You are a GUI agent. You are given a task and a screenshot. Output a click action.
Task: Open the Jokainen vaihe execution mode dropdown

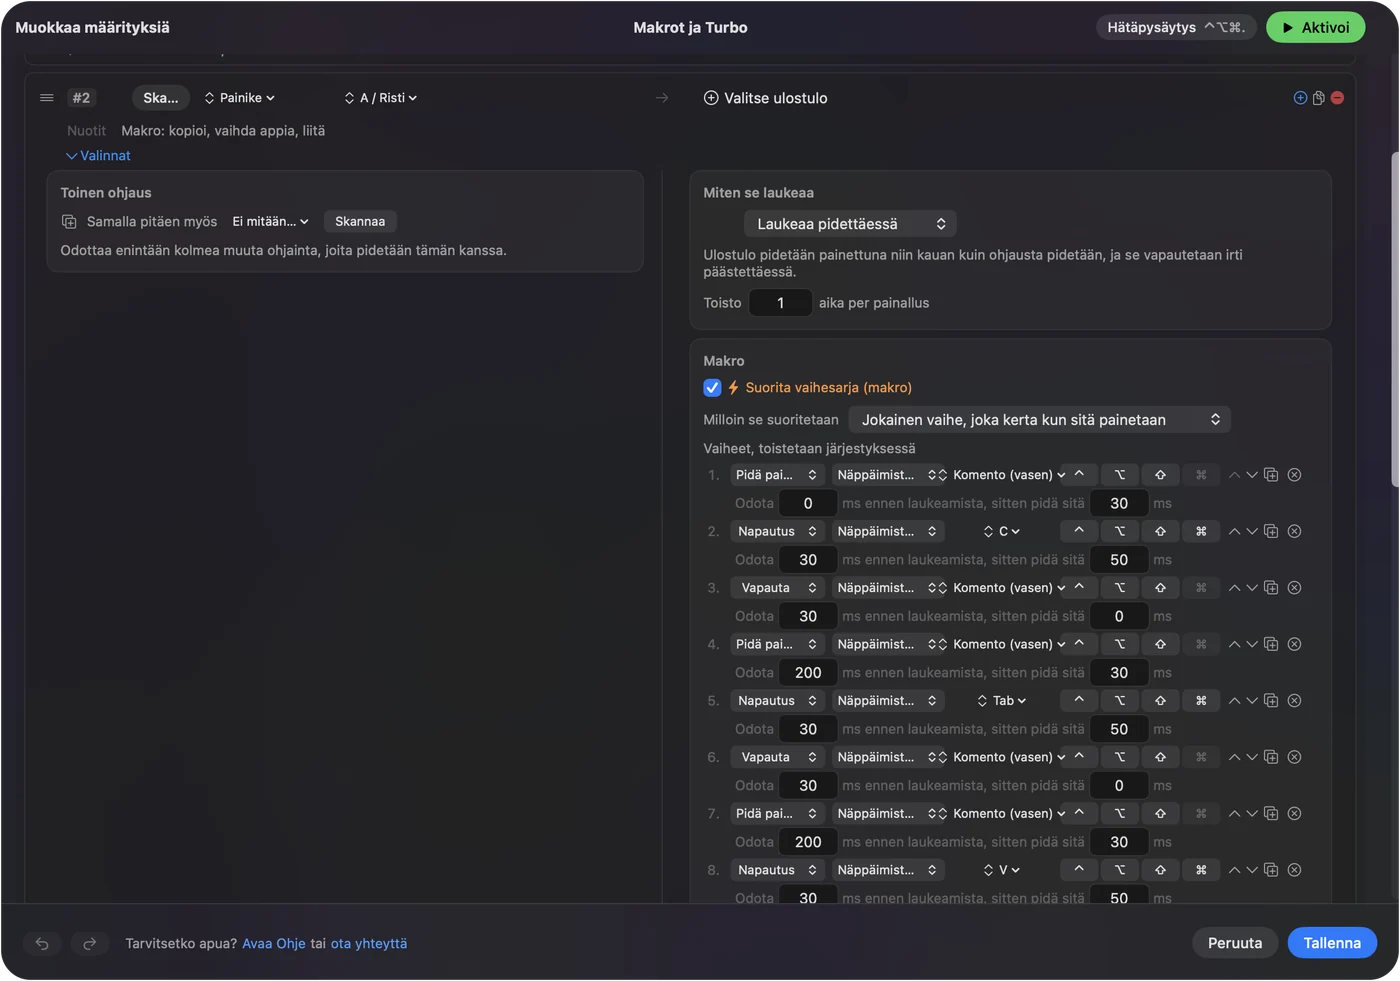pos(1040,420)
